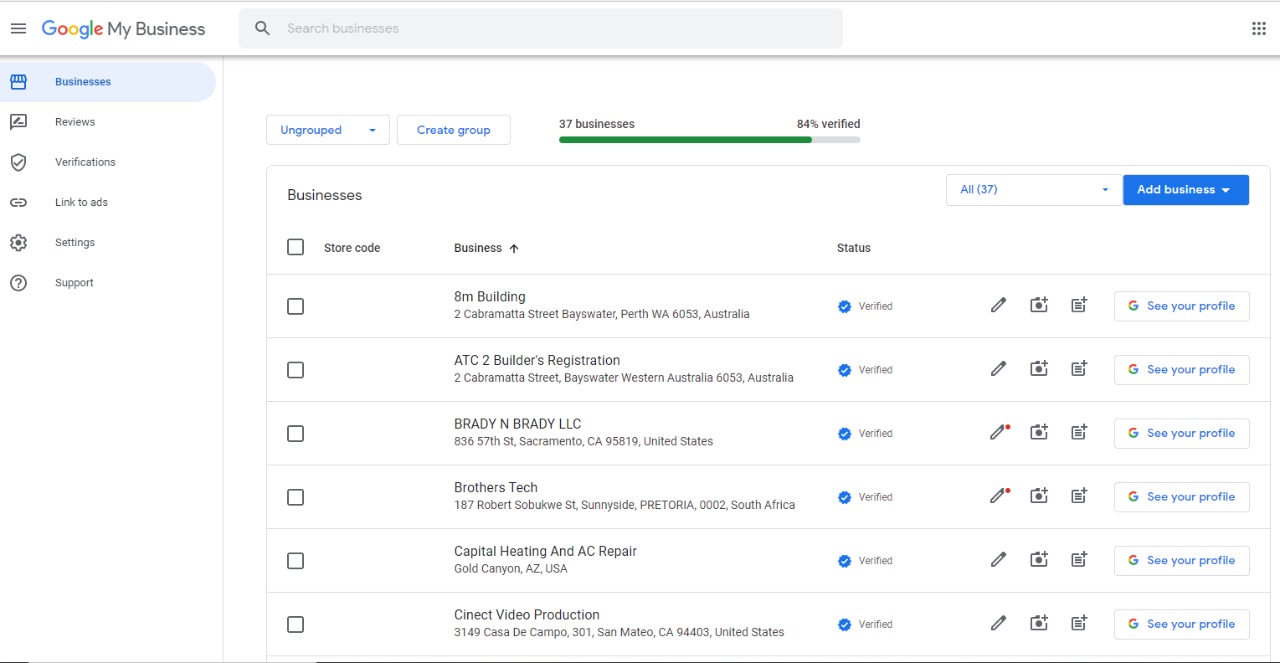Viewport: 1280px width, 663px height.
Task: Select the Brothers Tech checkbox
Action: tap(295, 497)
